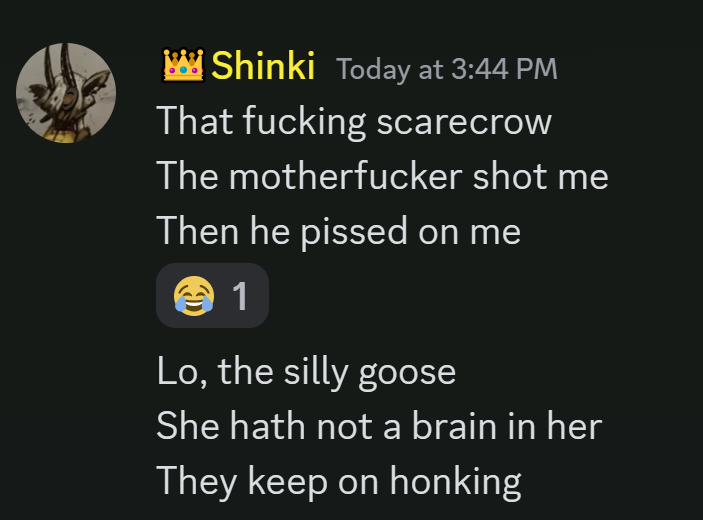This screenshot has width=703, height=520.
Task: Click the tears of joy emoji
Action: point(194,295)
